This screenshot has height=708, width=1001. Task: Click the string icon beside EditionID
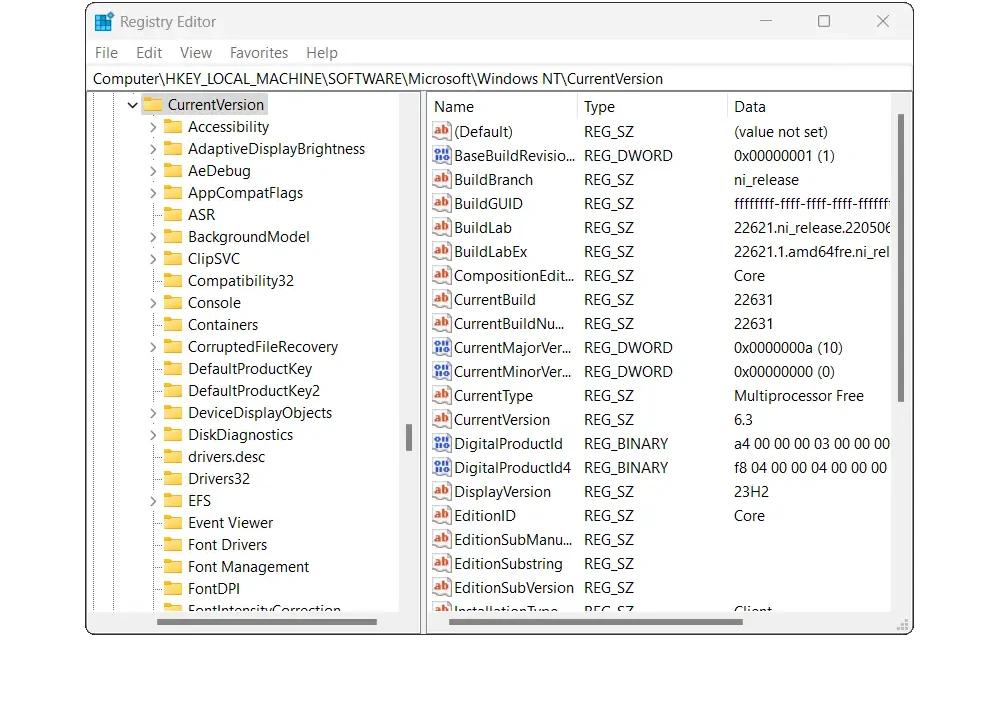pyautogui.click(x=441, y=515)
